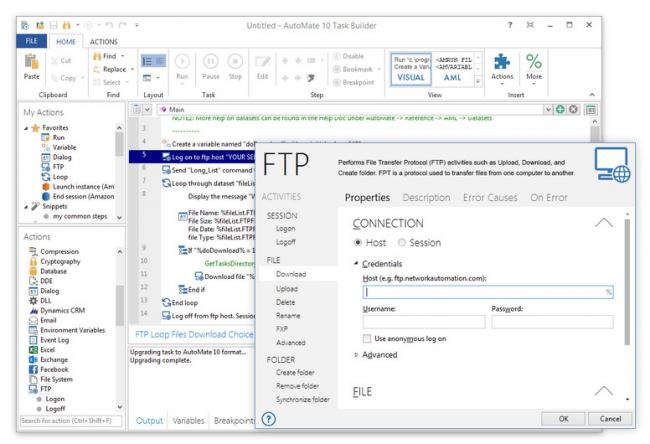
Task: Switch to VISUAL view thumbnail
Action: click(411, 69)
